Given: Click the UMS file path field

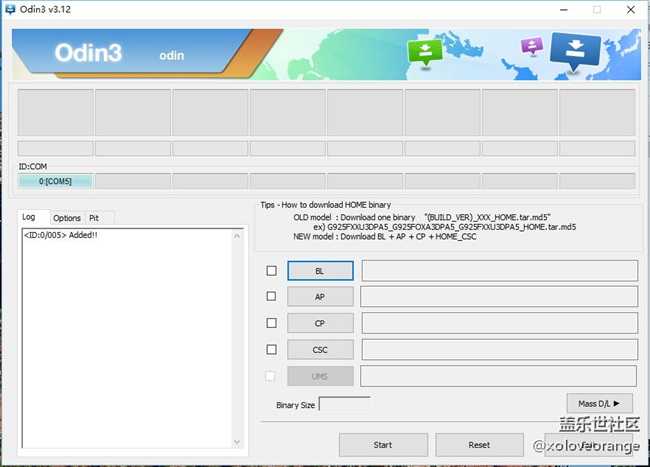Looking at the screenshot, I should click(499, 376).
